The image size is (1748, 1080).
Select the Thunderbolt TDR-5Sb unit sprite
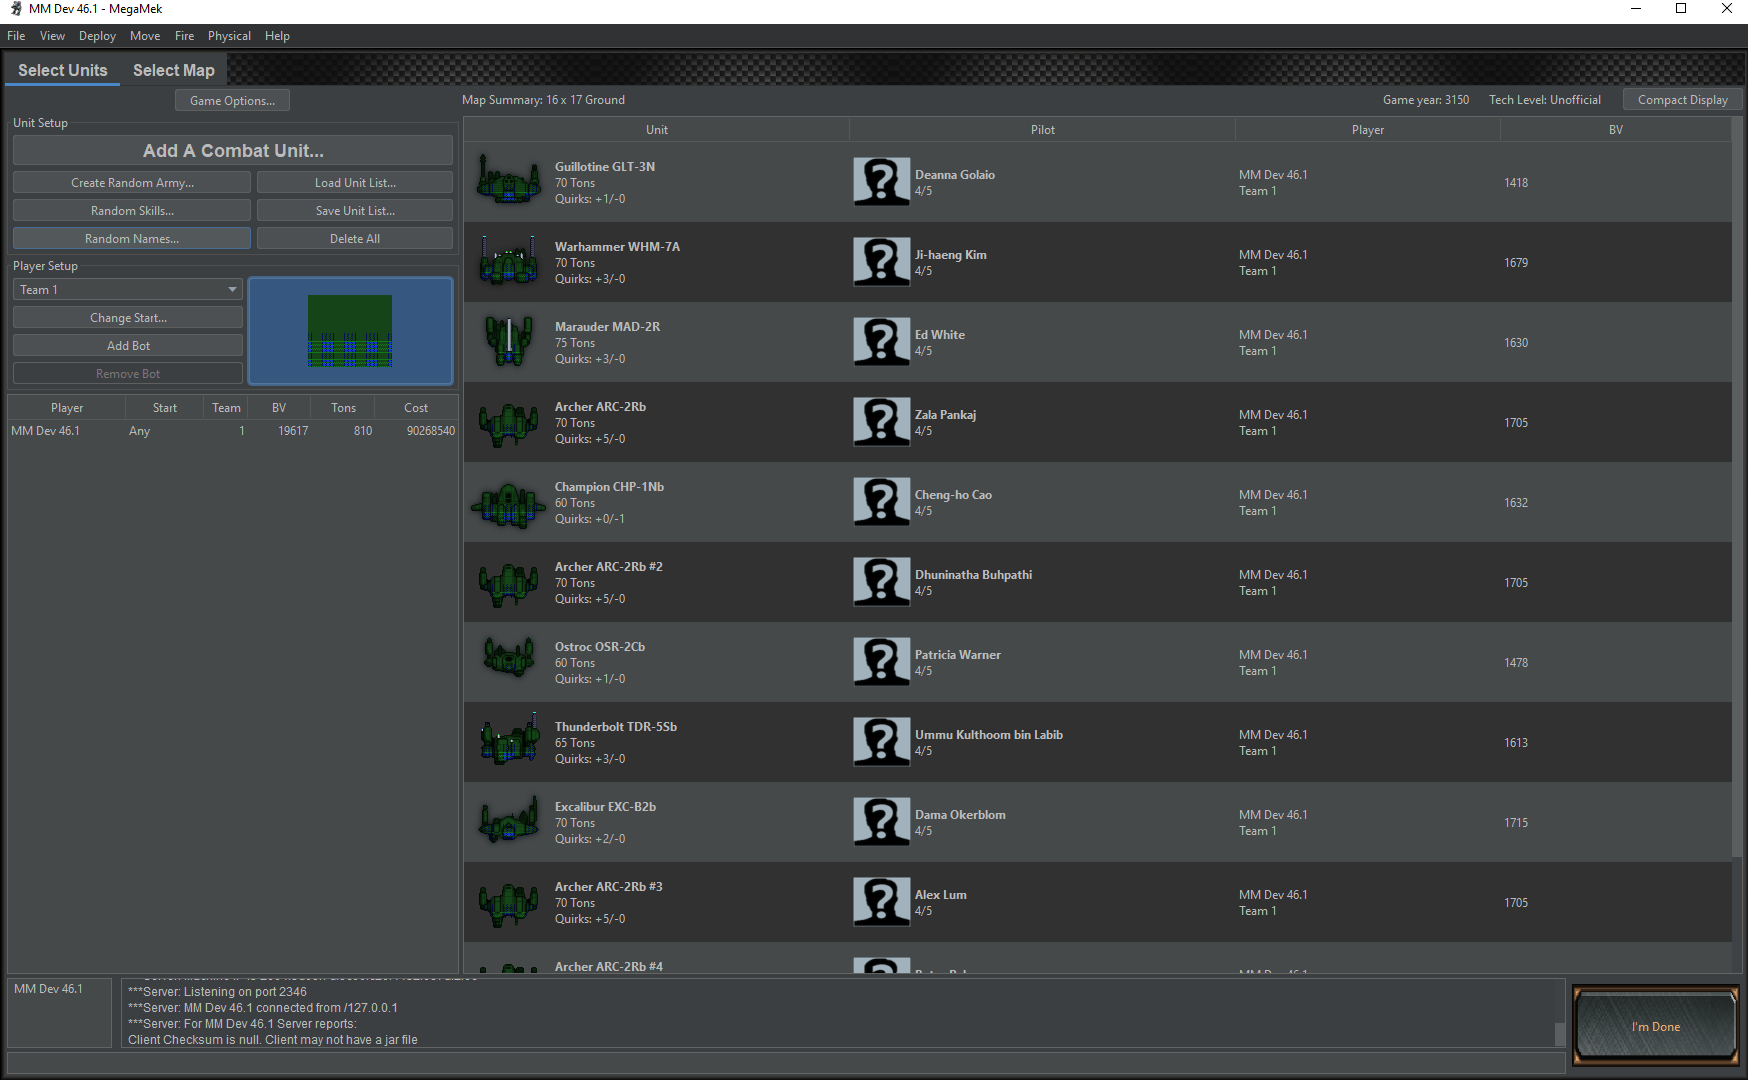(x=508, y=741)
